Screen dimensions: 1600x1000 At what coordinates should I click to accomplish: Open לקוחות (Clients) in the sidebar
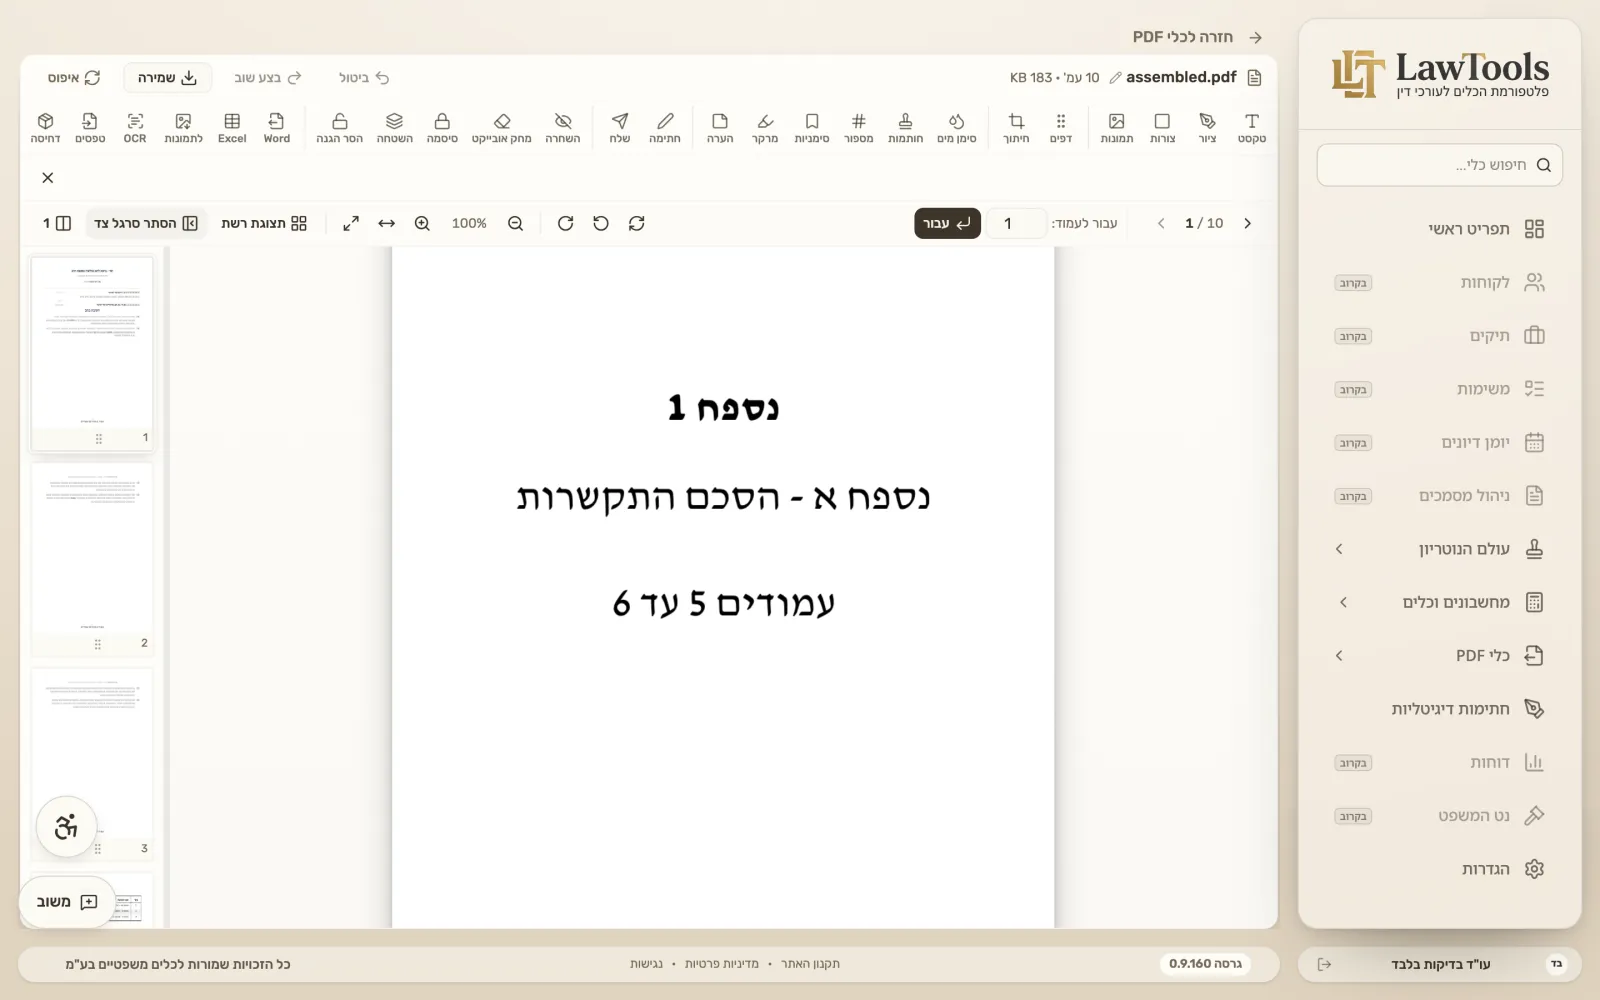1440,282
